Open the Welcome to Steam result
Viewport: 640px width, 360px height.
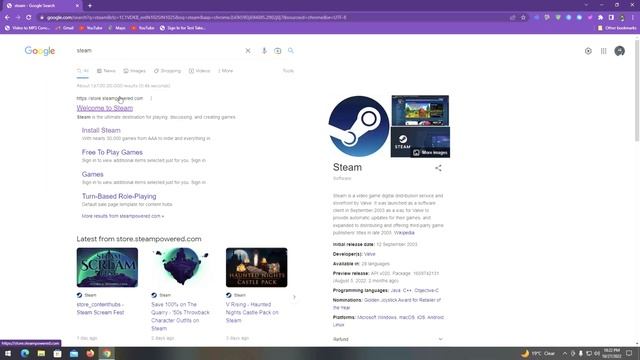click(105, 108)
